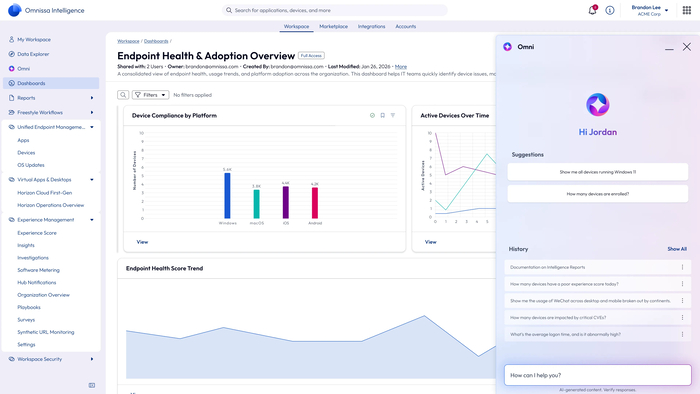This screenshot has height=394, width=700.
Task: Open options menu for average logon time history
Action: 682,334
